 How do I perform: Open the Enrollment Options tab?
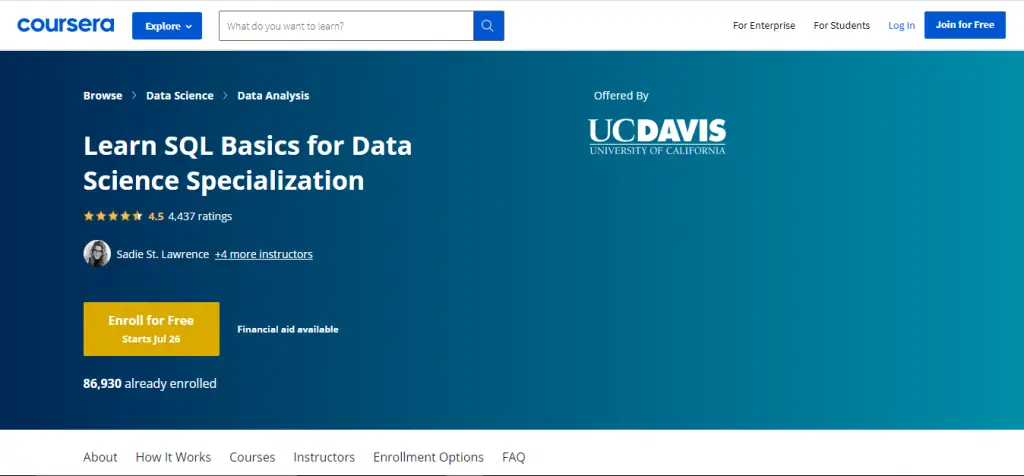(x=428, y=457)
